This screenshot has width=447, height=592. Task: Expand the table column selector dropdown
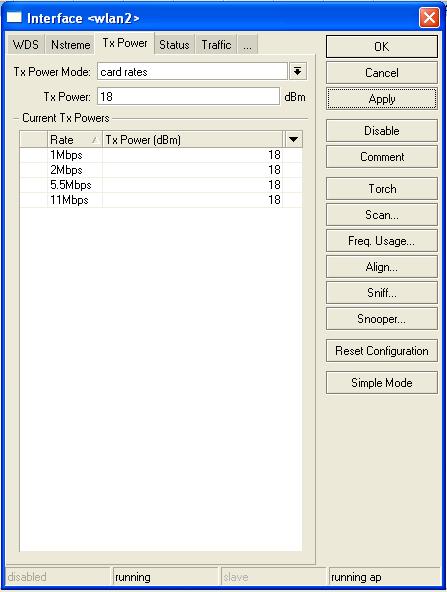pos(293,140)
